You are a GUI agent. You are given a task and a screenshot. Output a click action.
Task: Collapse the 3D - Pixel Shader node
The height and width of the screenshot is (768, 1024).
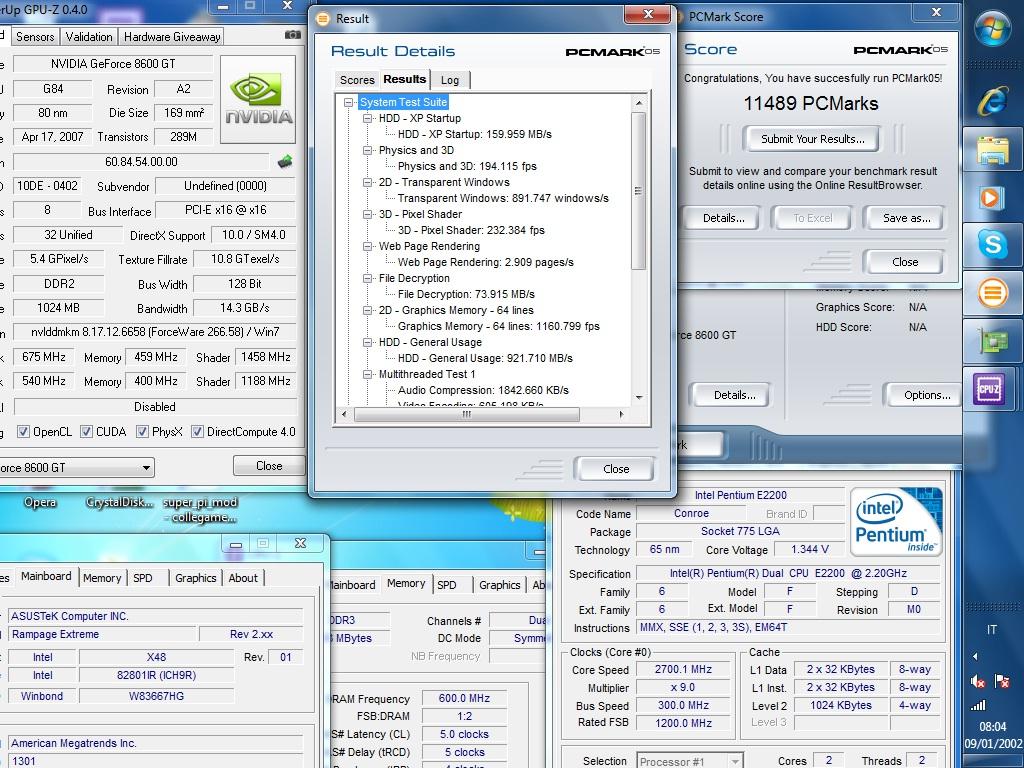coord(368,214)
